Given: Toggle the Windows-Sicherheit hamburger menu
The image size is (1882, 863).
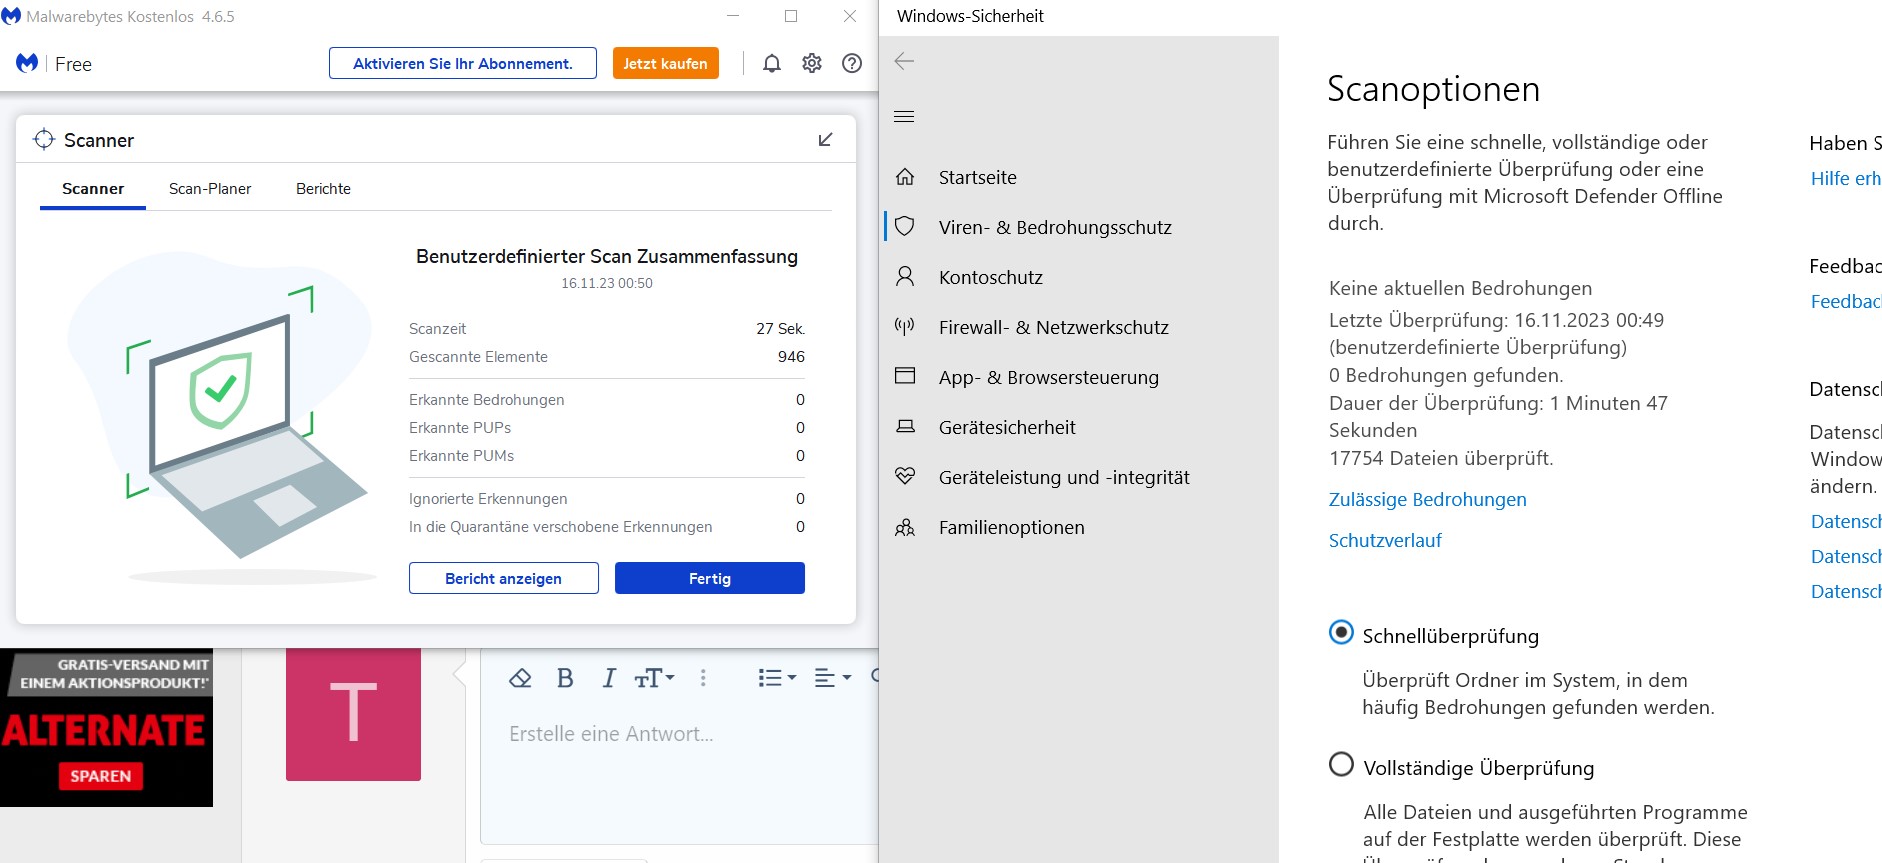Looking at the screenshot, I should (904, 116).
